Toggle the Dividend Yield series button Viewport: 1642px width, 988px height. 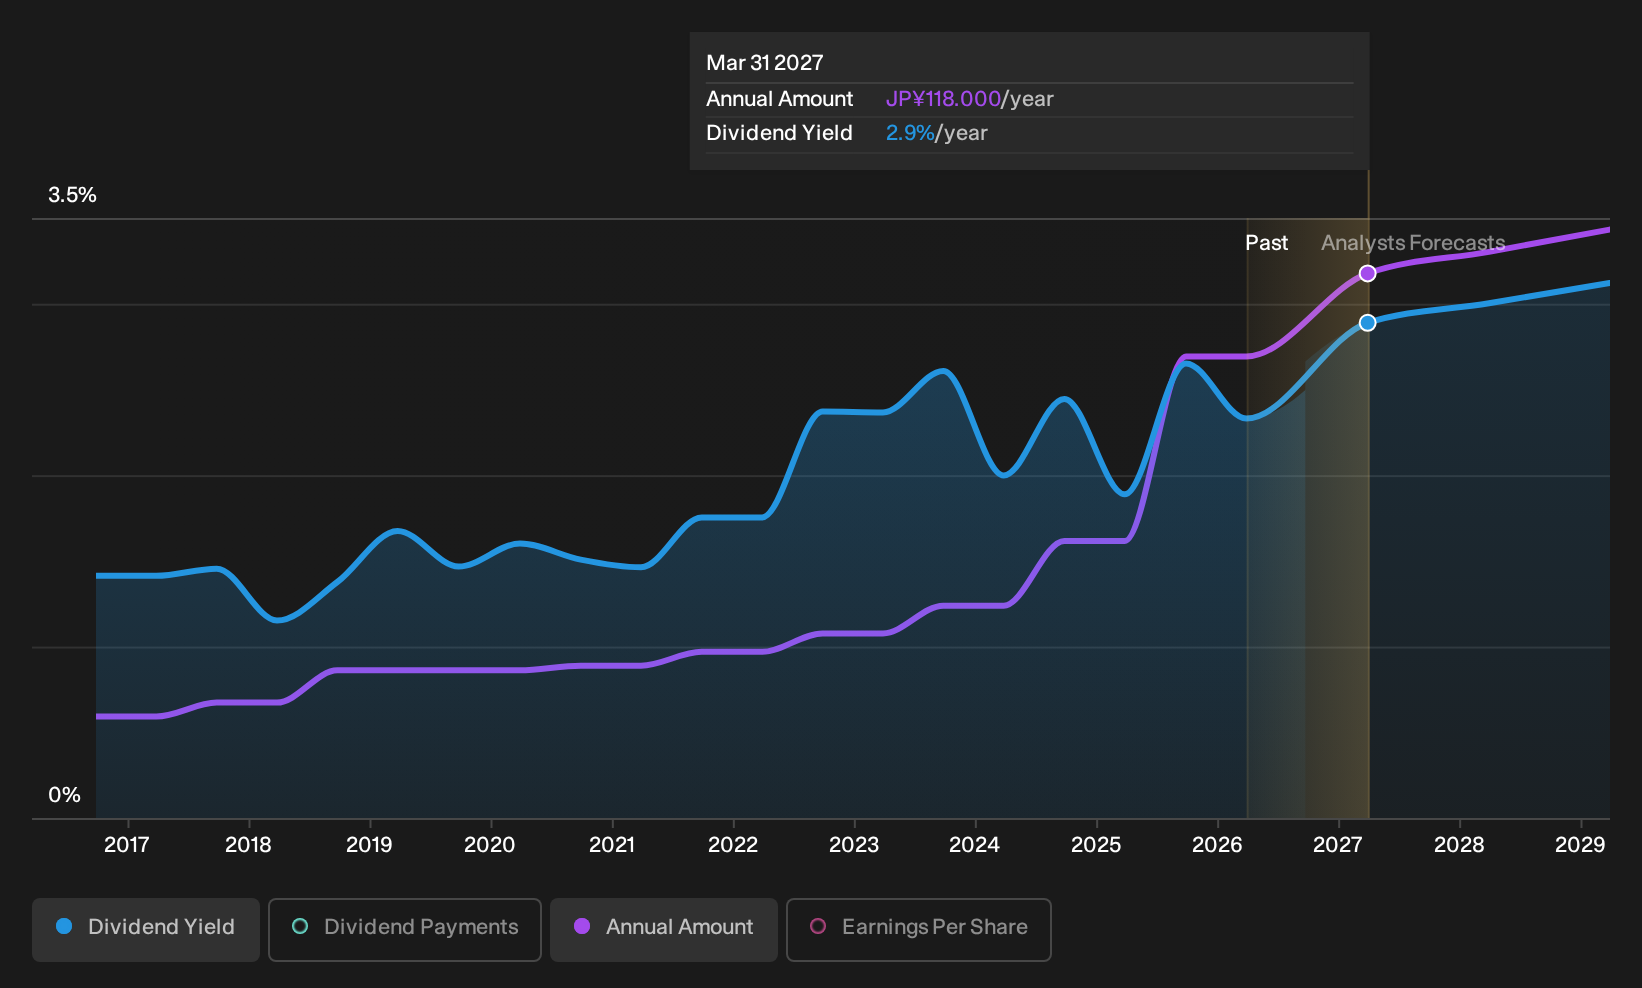tap(146, 929)
